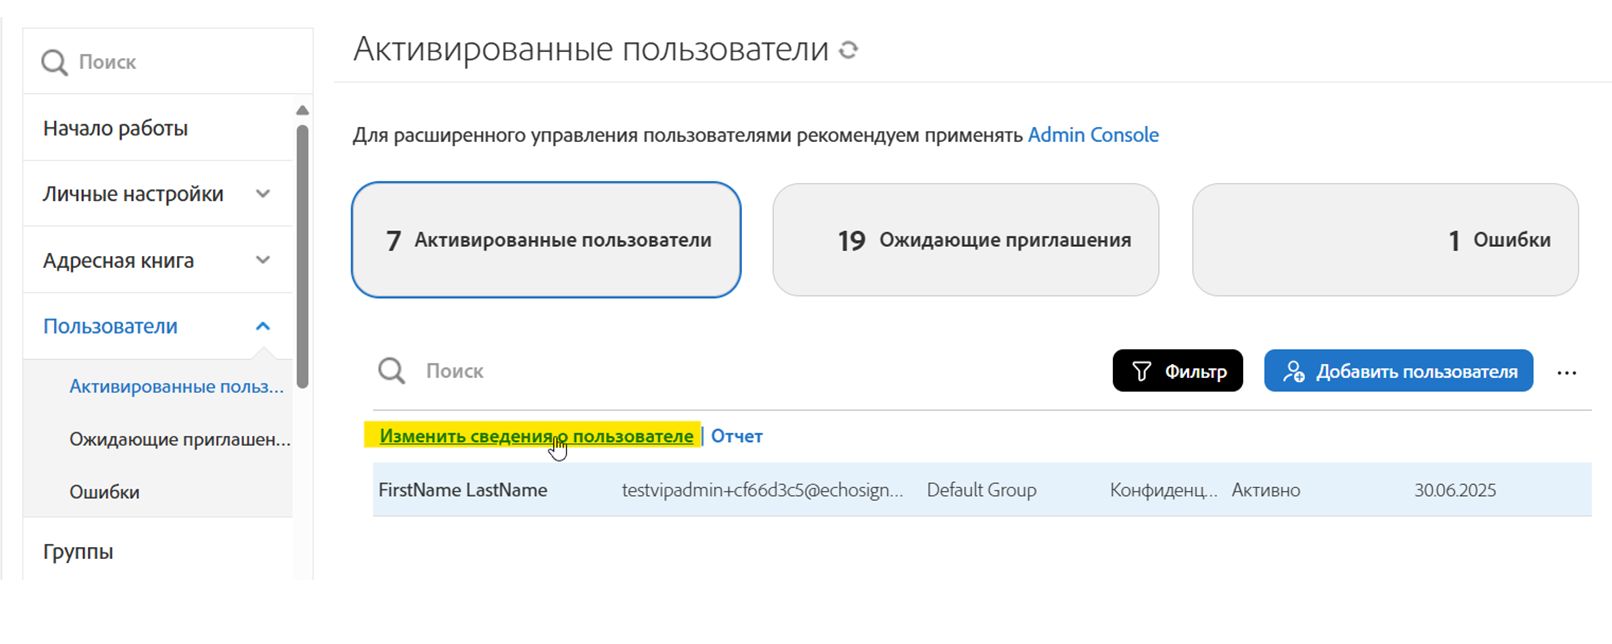Click the sidebar search magnifier icon
The width and height of the screenshot is (1612, 644).
click(x=54, y=63)
